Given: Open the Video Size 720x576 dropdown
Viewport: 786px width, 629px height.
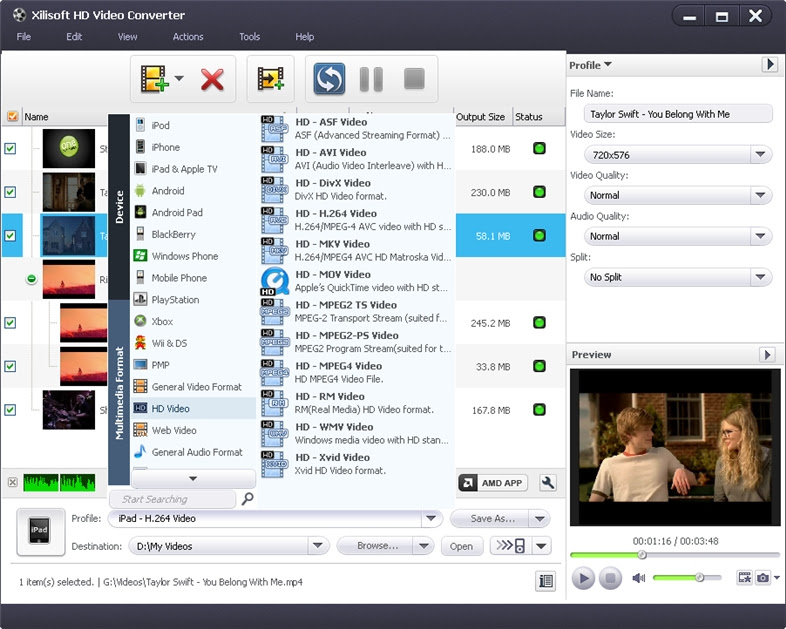Looking at the screenshot, I should (x=760, y=154).
